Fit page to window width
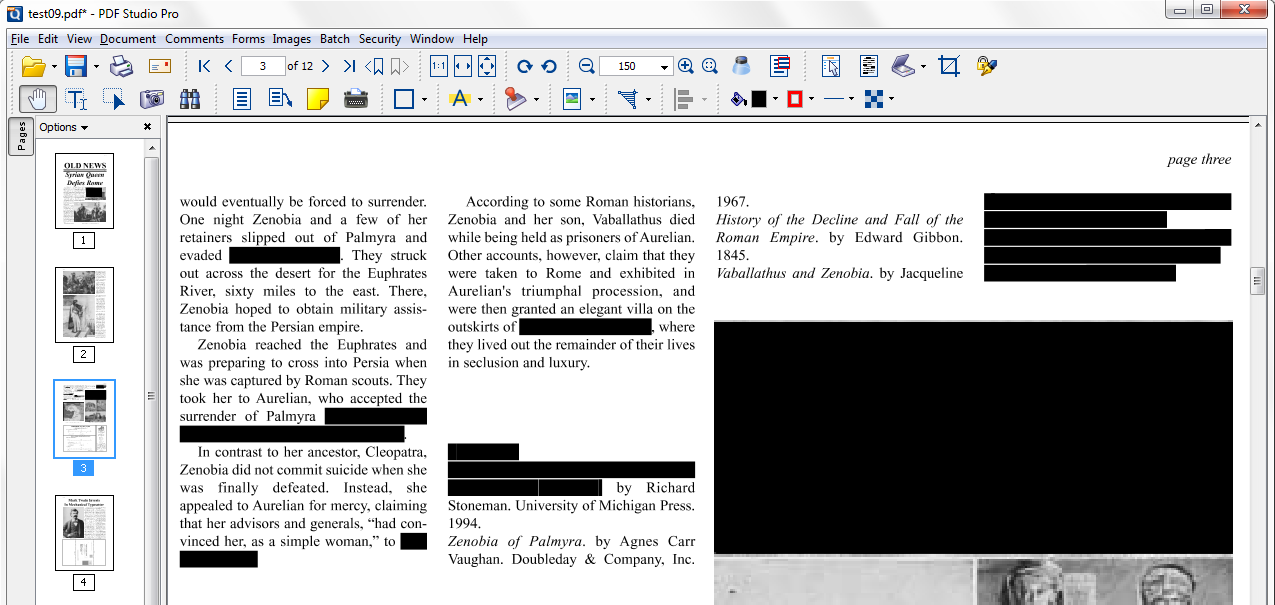This screenshot has height=605, width=1275. 463,66
